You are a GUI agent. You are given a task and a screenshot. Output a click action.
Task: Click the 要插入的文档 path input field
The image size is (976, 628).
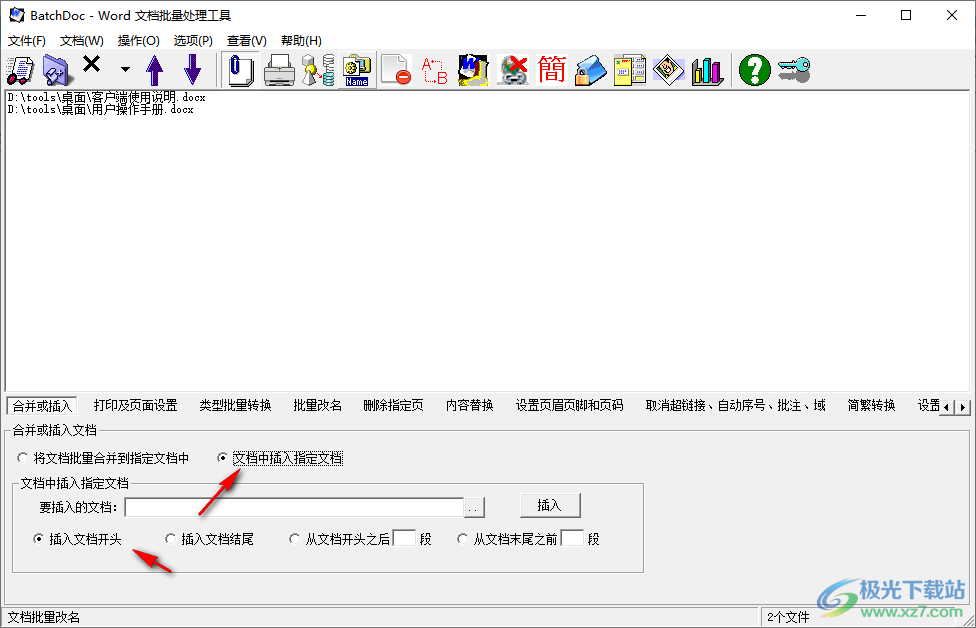tap(294, 507)
